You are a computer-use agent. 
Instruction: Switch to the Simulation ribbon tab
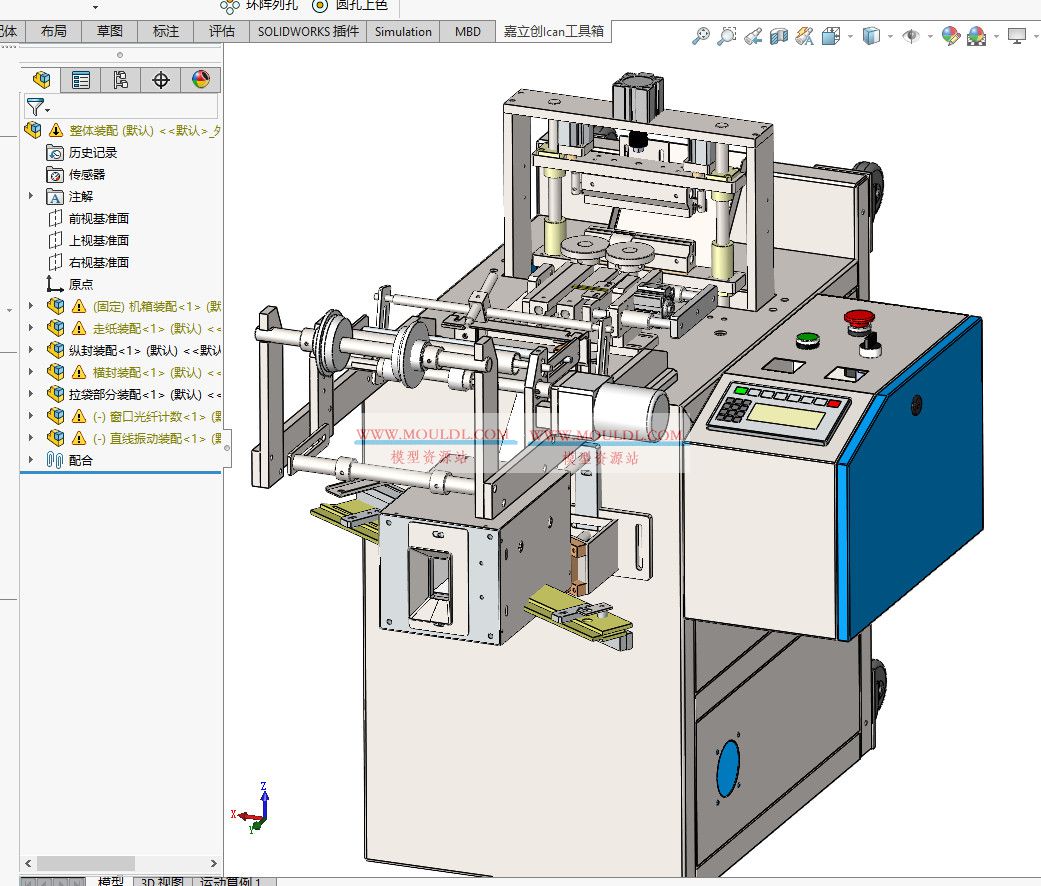[x=402, y=31]
